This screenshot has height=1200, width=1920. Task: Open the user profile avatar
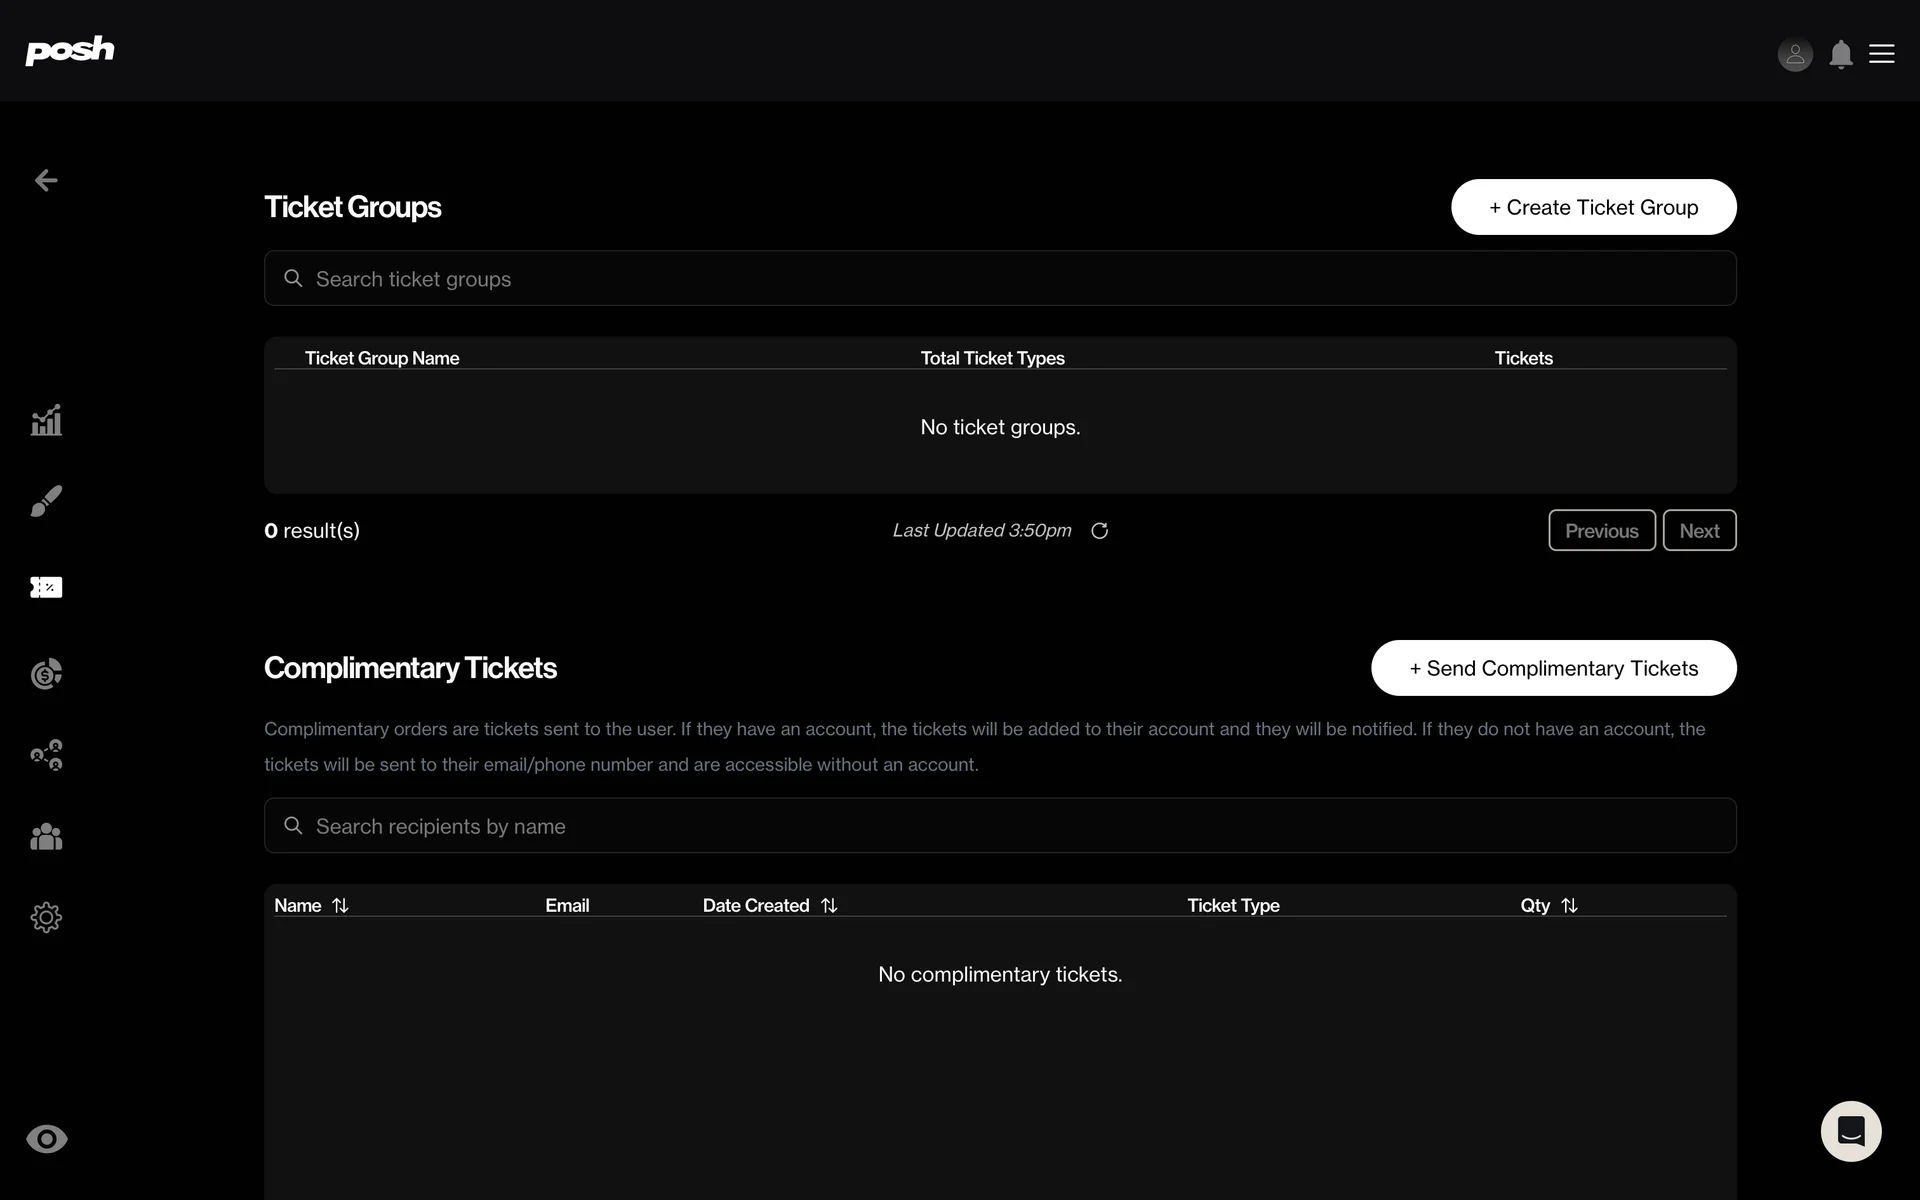pyautogui.click(x=1795, y=54)
